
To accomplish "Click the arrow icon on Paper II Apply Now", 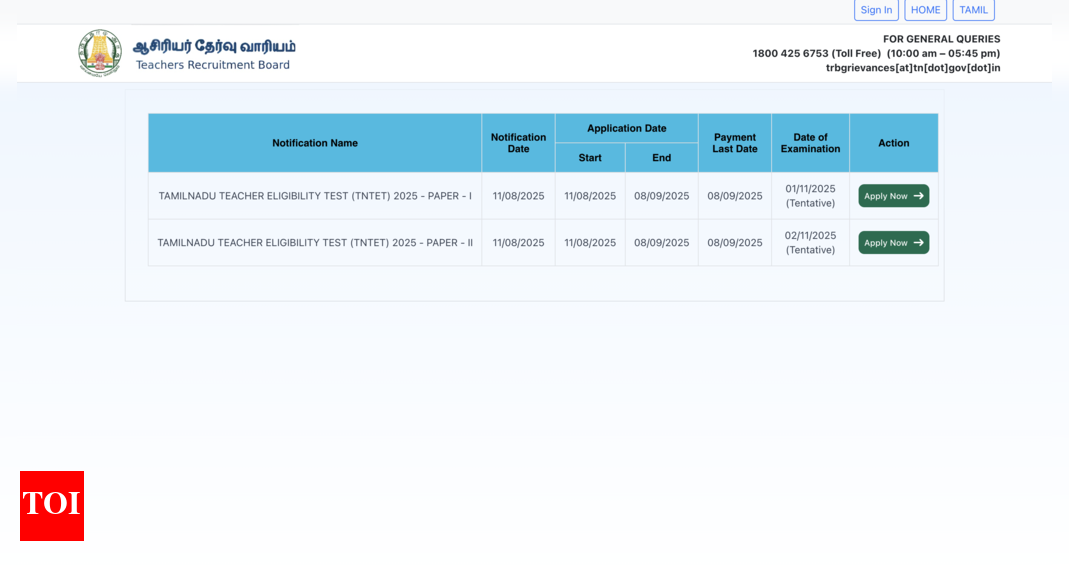I will point(917,242).
